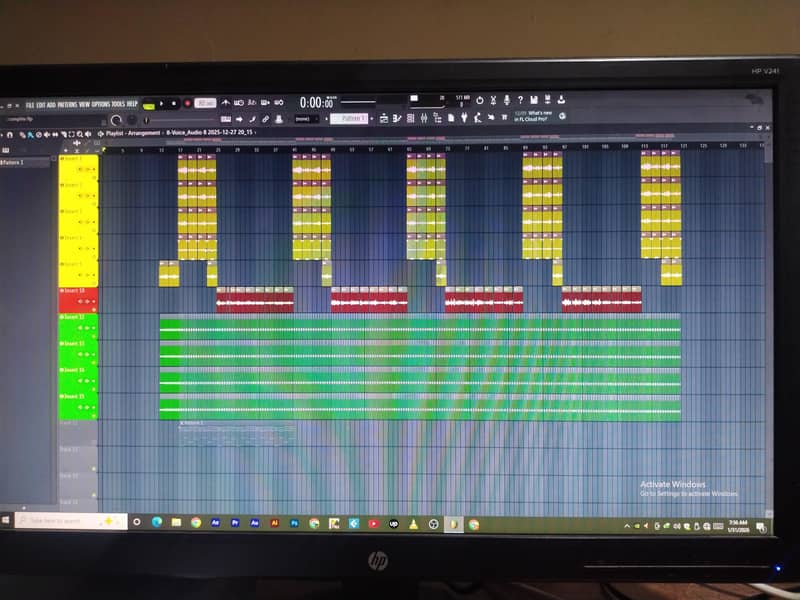Mute the red Insert 10 track

point(63,289)
